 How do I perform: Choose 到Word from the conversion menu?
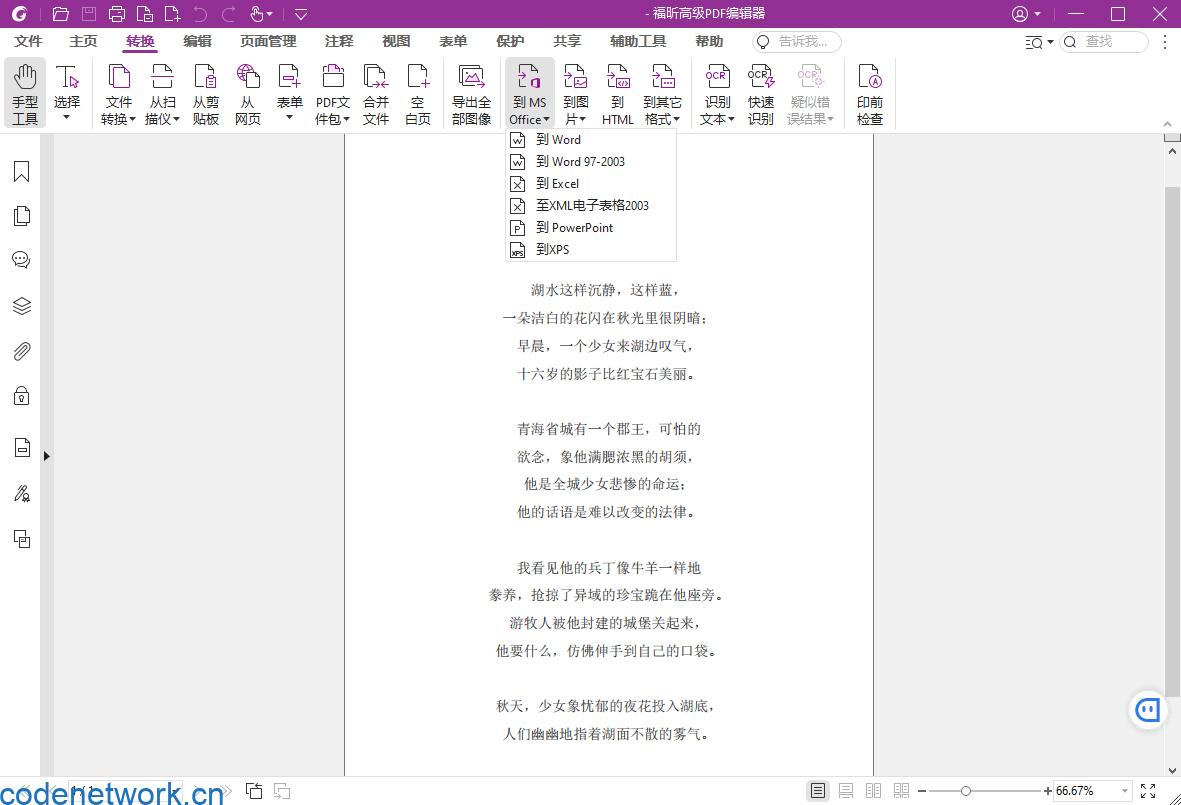pos(557,140)
